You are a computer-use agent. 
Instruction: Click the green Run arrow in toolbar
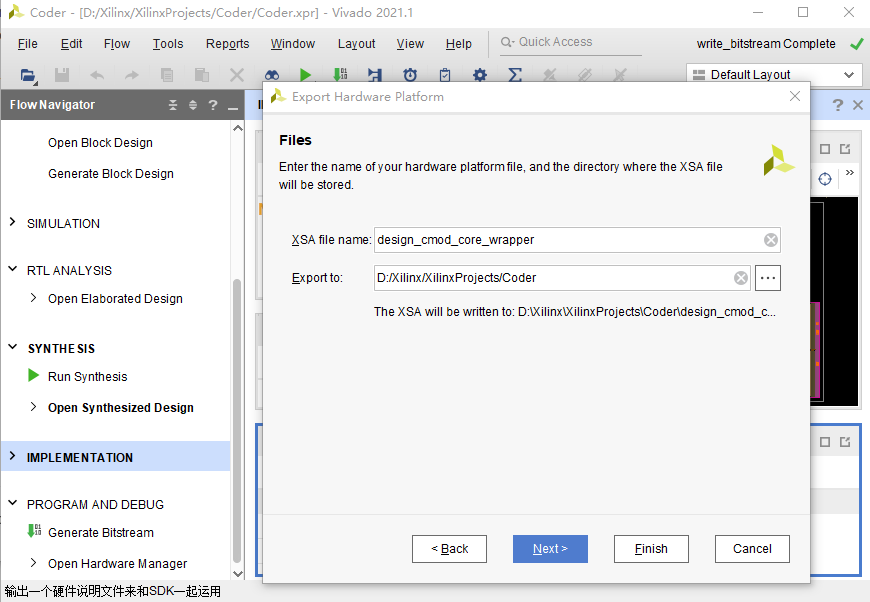(x=305, y=75)
